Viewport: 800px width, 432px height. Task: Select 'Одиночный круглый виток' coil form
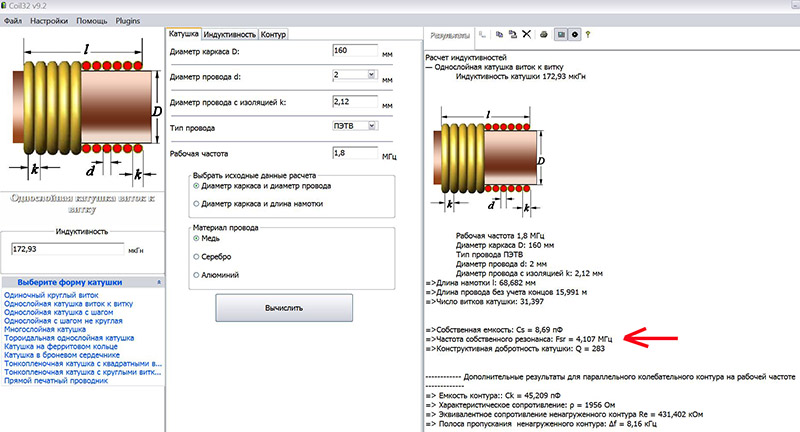click(x=51, y=295)
